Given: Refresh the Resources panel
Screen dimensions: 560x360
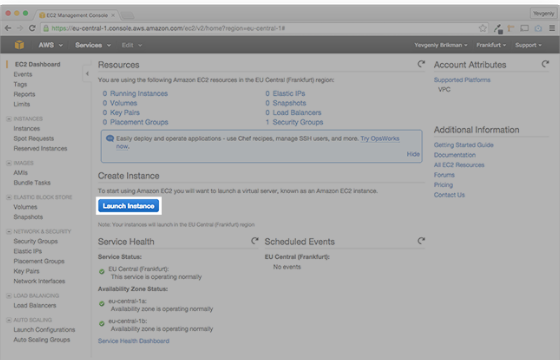Looking at the screenshot, I should tap(421, 64).
